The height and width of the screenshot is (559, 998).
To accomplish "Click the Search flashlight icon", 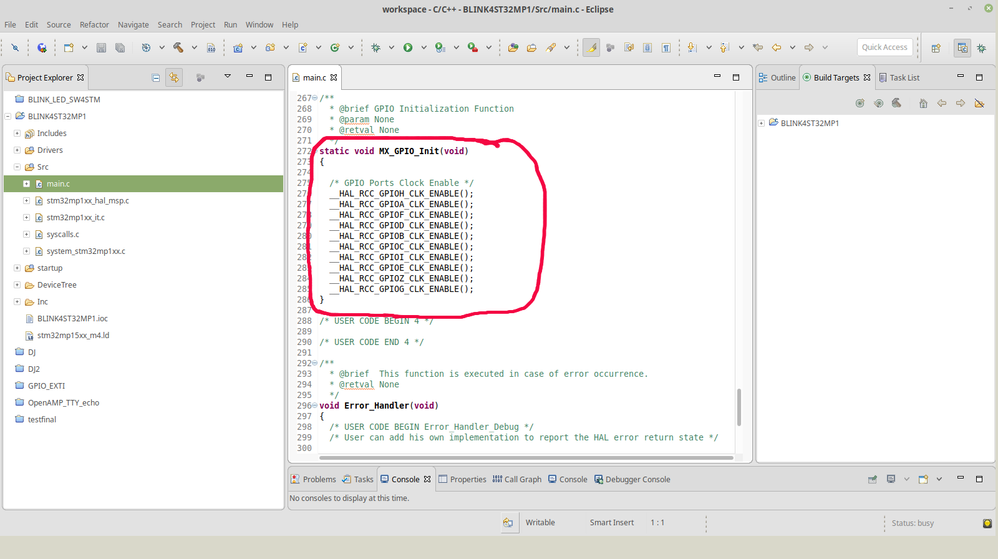I will [551, 47].
